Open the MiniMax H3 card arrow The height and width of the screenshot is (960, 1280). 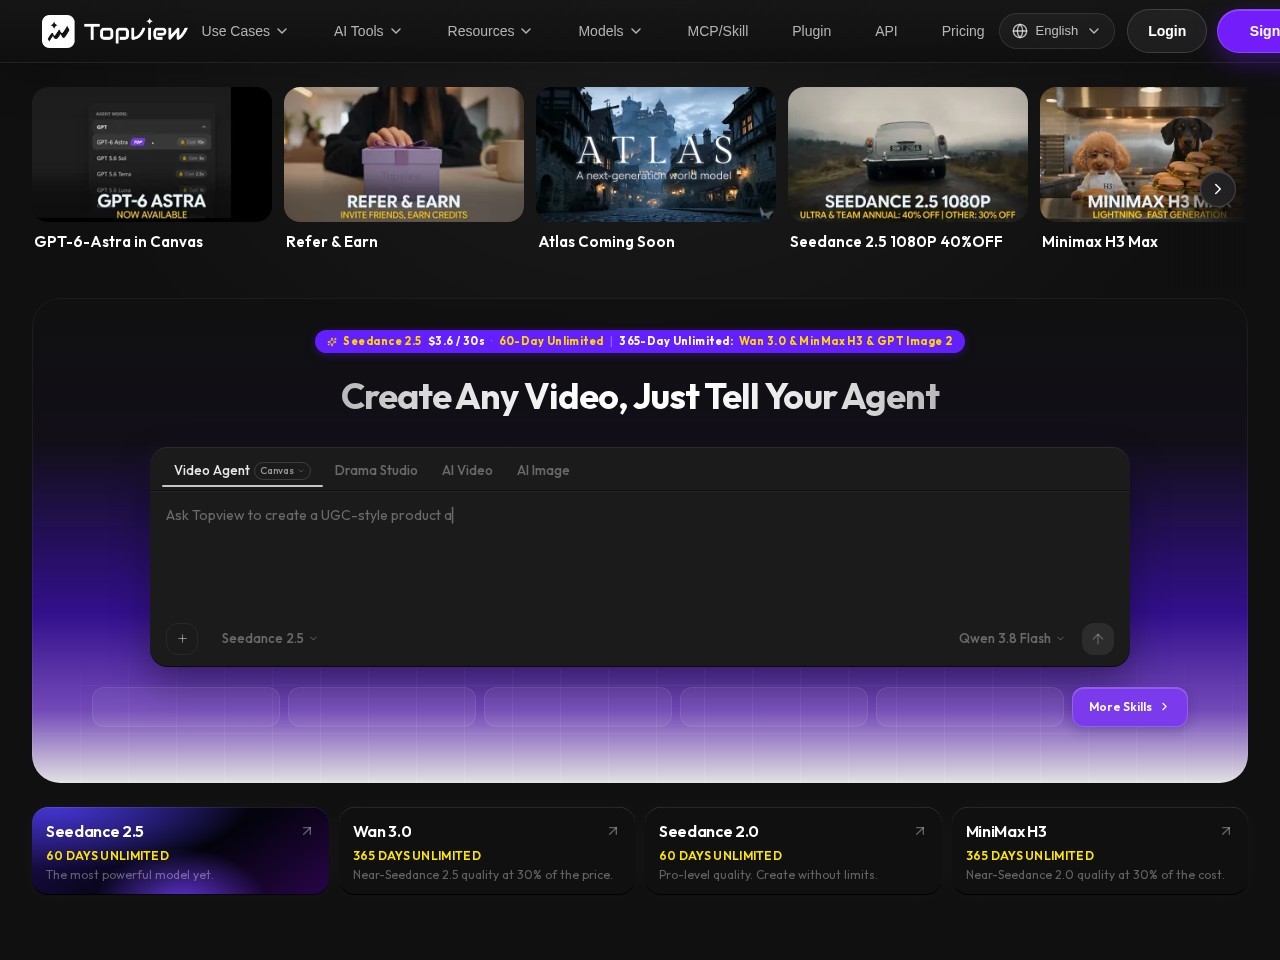coord(1226,831)
